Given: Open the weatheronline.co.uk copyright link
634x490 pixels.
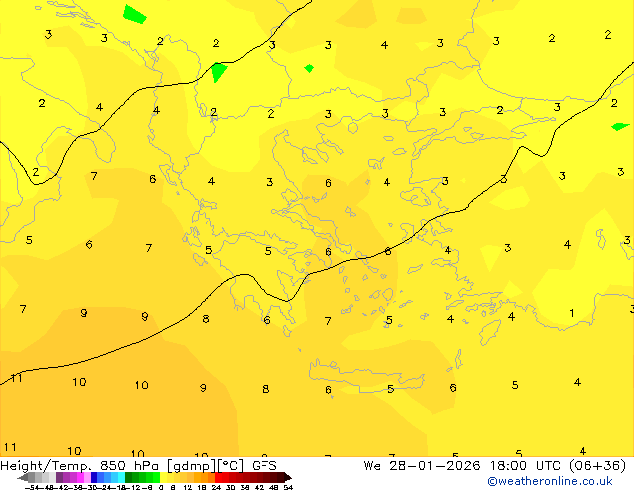Looking at the screenshot, I should tap(550, 481).
